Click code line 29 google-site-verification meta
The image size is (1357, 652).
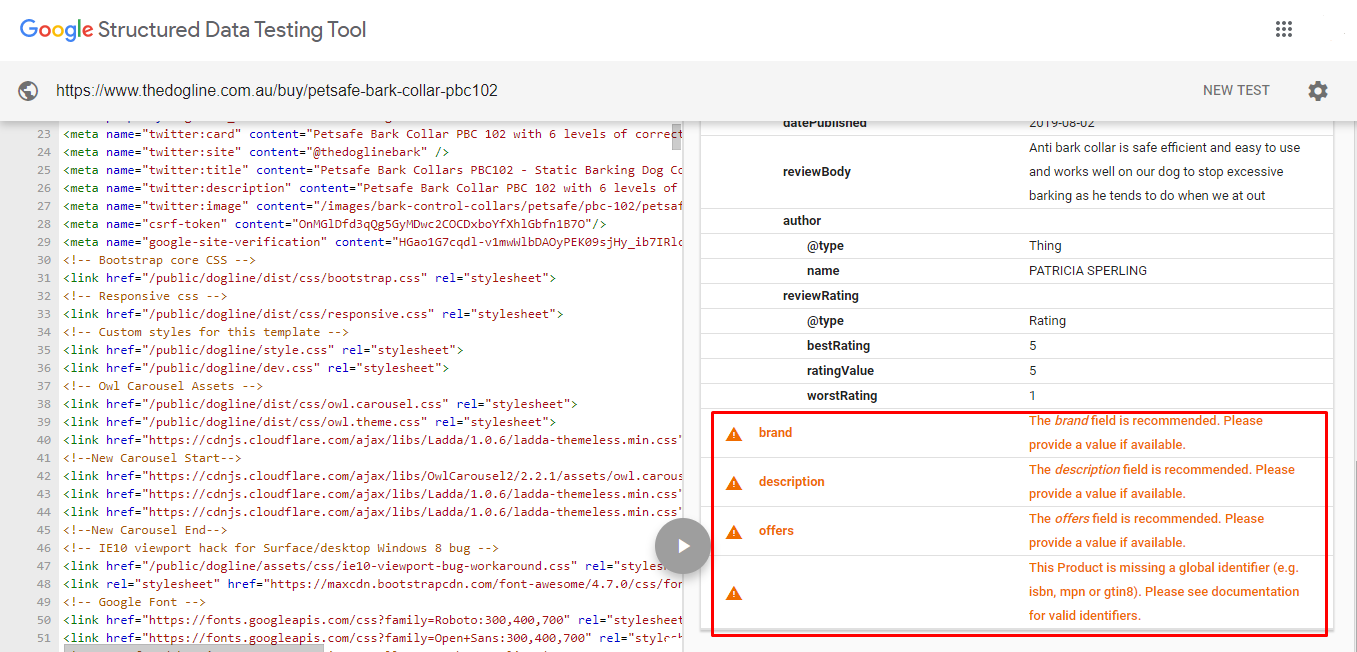pos(373,242)
